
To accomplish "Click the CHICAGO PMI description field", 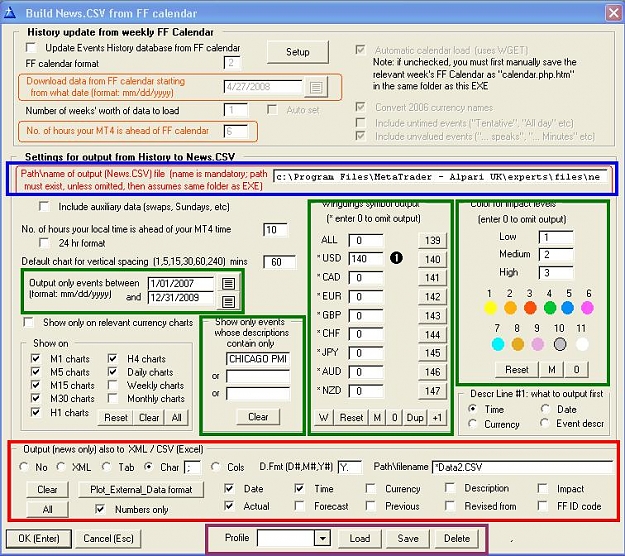I will 258,359.
